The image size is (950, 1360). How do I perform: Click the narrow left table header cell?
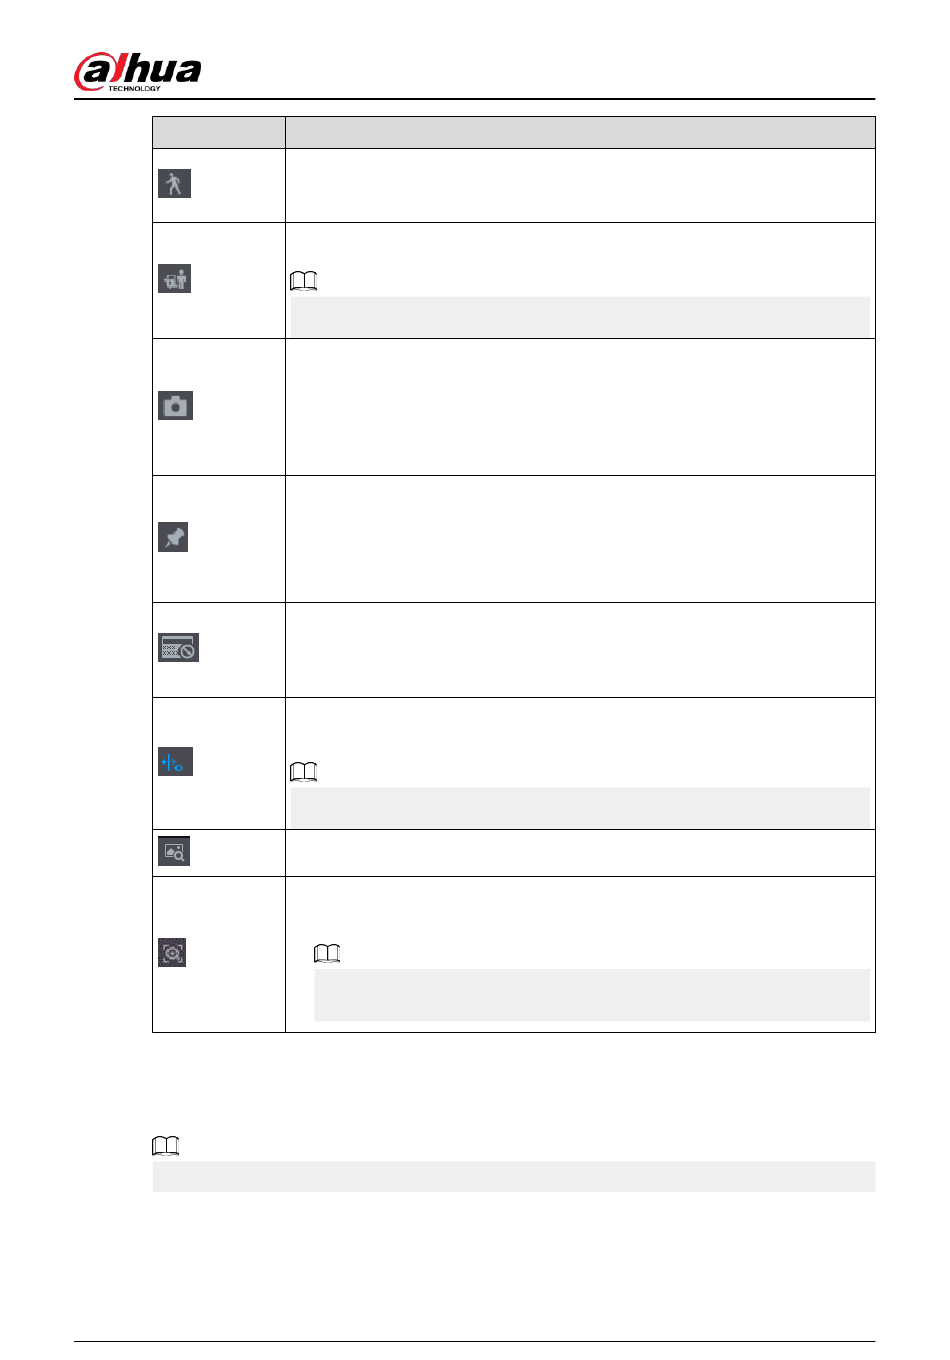(219, 133)
